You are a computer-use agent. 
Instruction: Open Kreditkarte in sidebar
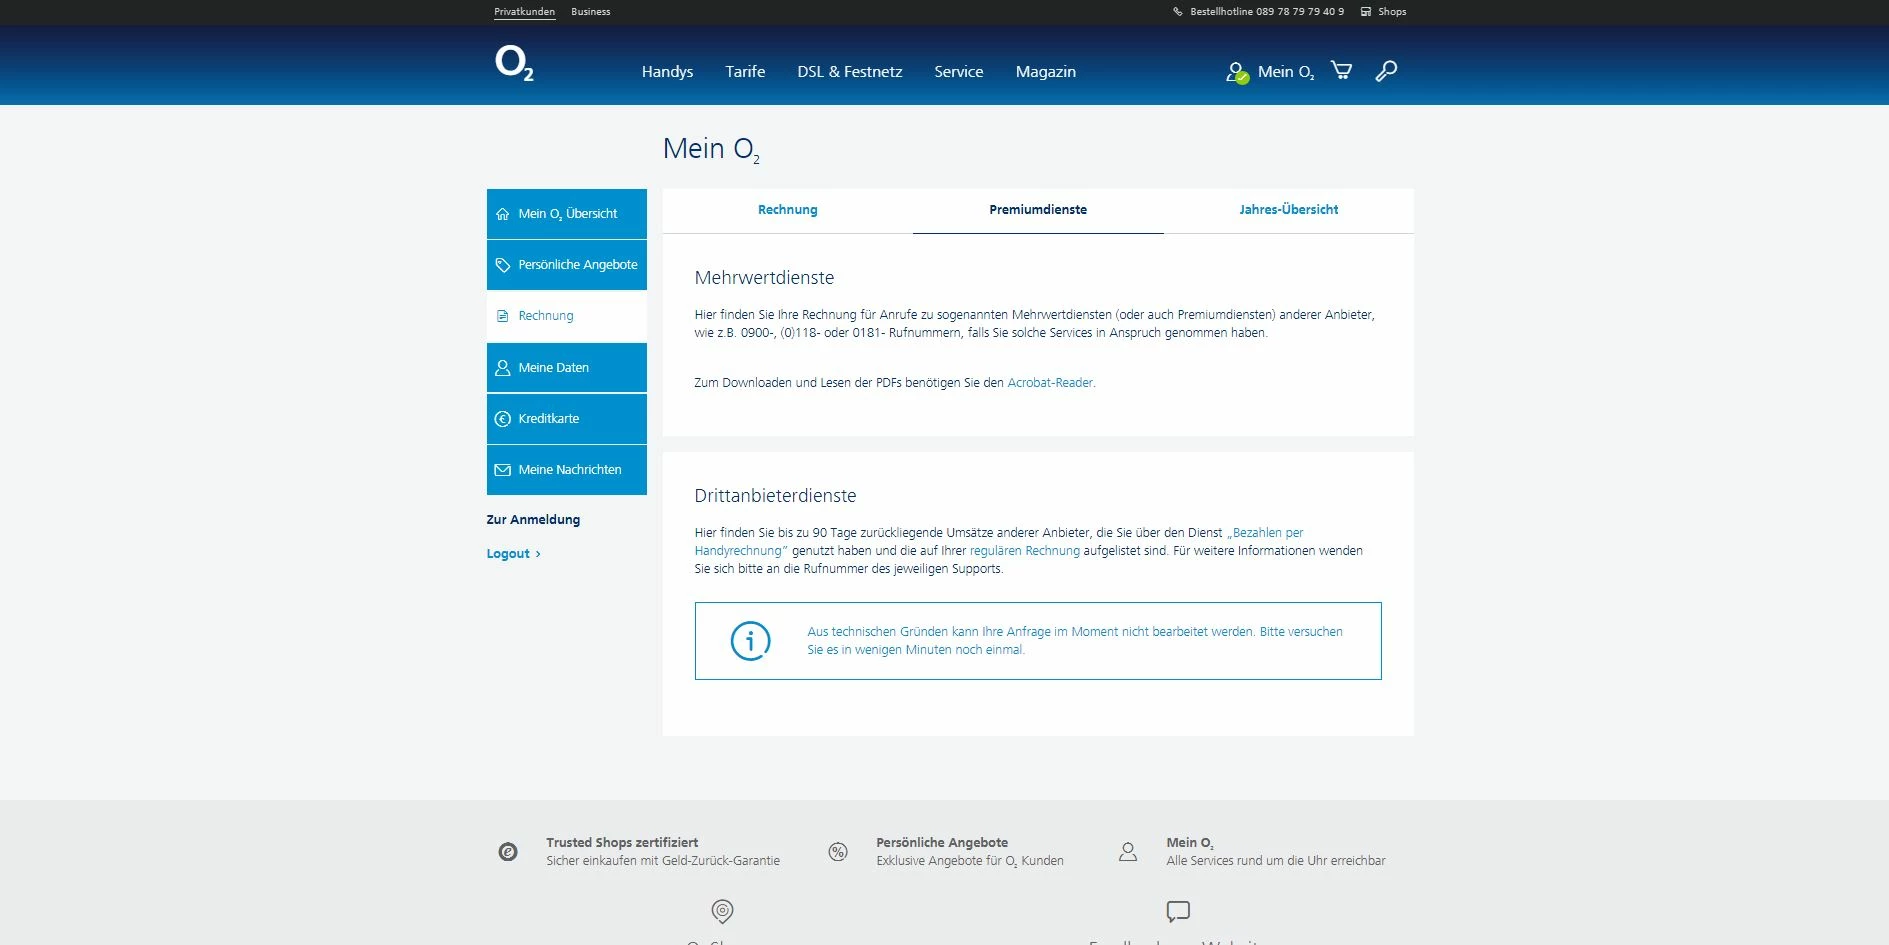coord(567,419)
